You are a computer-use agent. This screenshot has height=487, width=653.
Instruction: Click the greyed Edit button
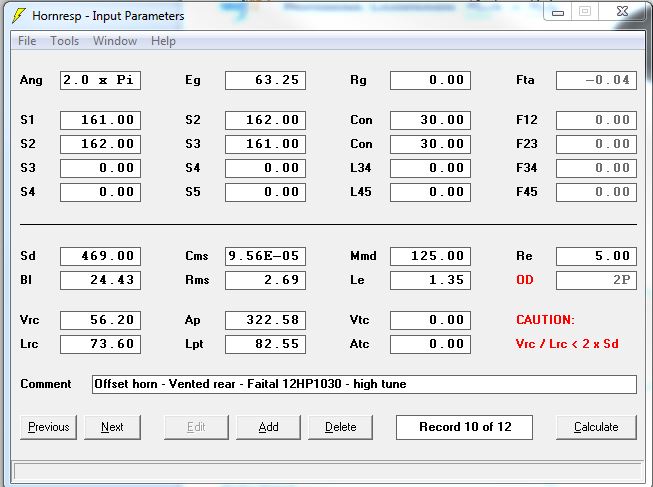(196, 427)
